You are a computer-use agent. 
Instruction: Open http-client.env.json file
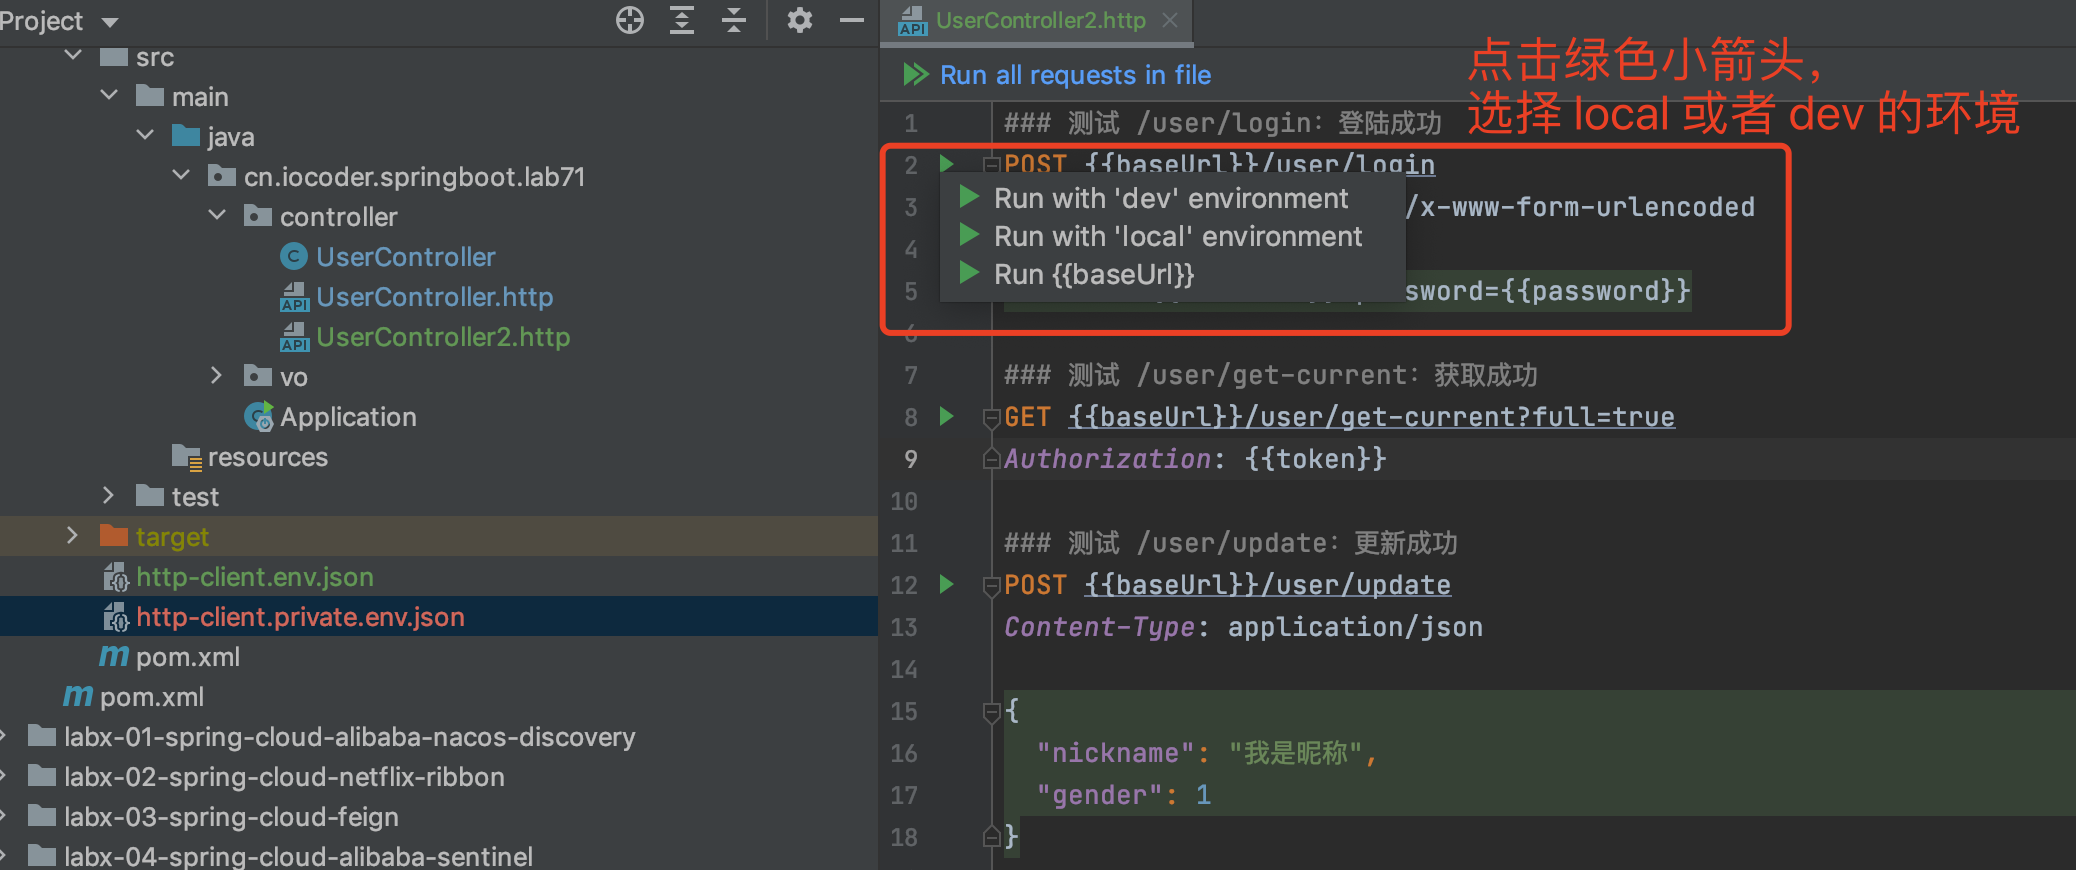pyautogui.click(x=254, y=577)
